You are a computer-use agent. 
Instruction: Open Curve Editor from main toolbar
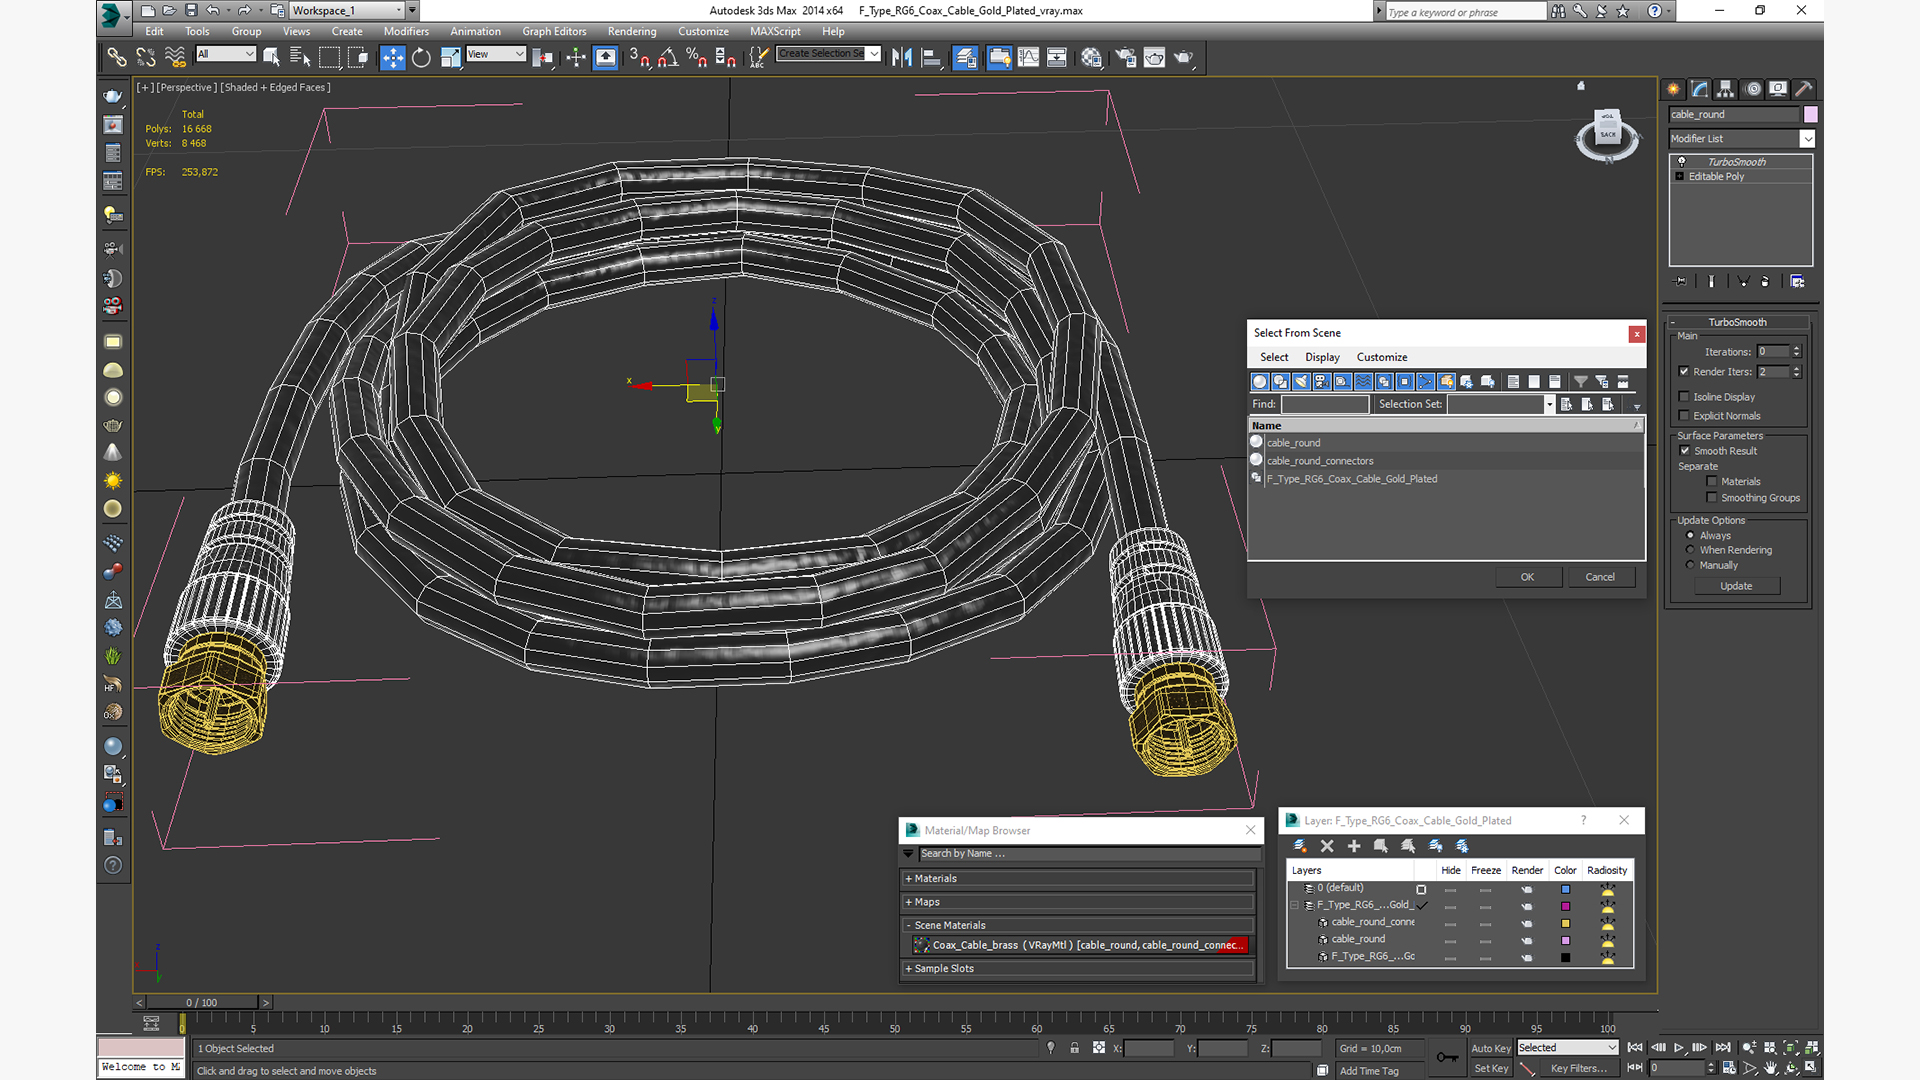[1028, 58]
